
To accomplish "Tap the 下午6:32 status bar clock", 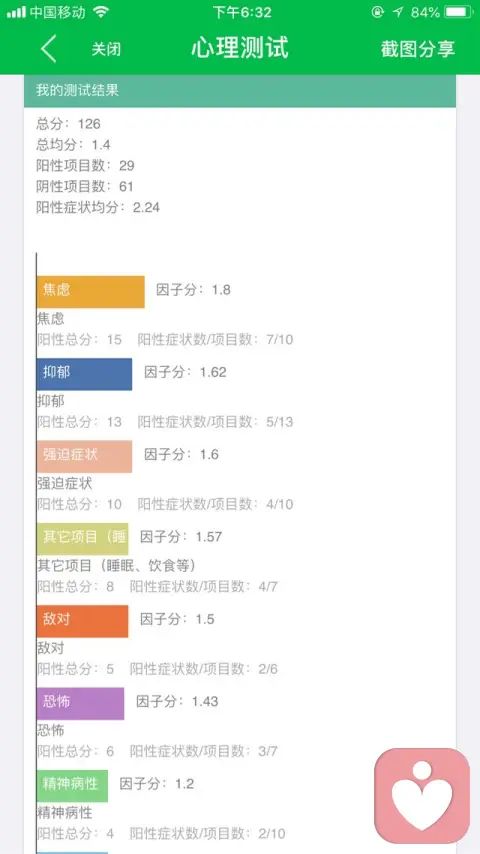I will coord(241,12).
